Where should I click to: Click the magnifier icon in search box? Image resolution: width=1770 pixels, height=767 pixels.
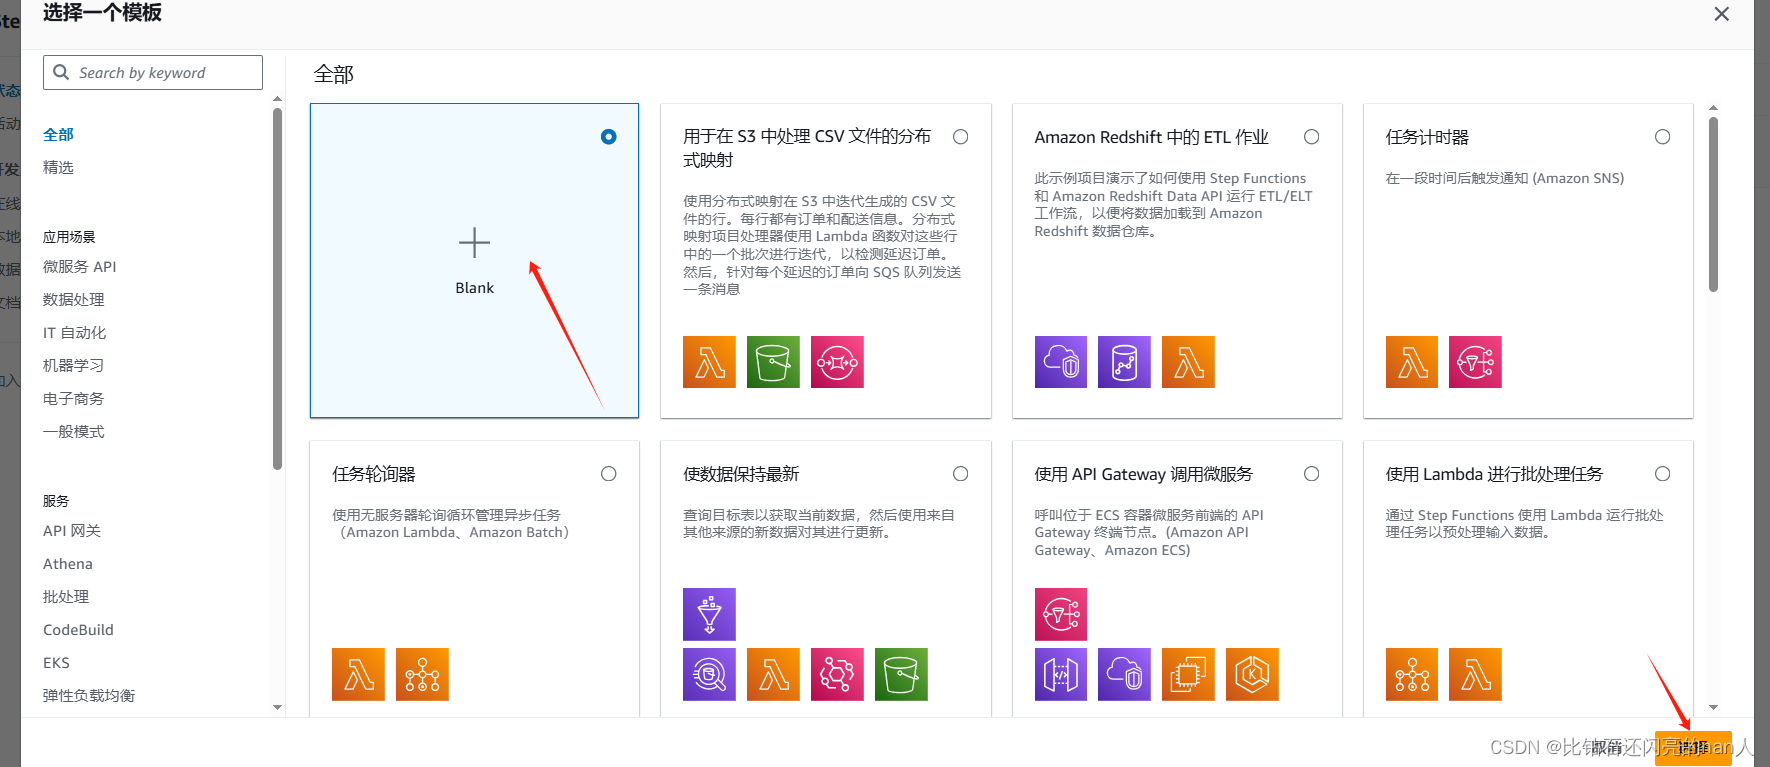(x=61, y=72)
